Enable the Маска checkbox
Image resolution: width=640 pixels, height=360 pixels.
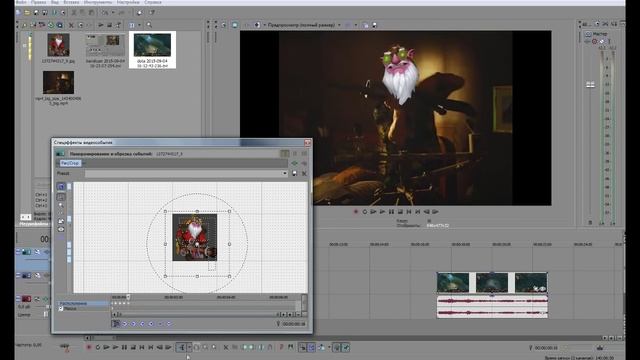pyautogui.click(x=61, y=309)
